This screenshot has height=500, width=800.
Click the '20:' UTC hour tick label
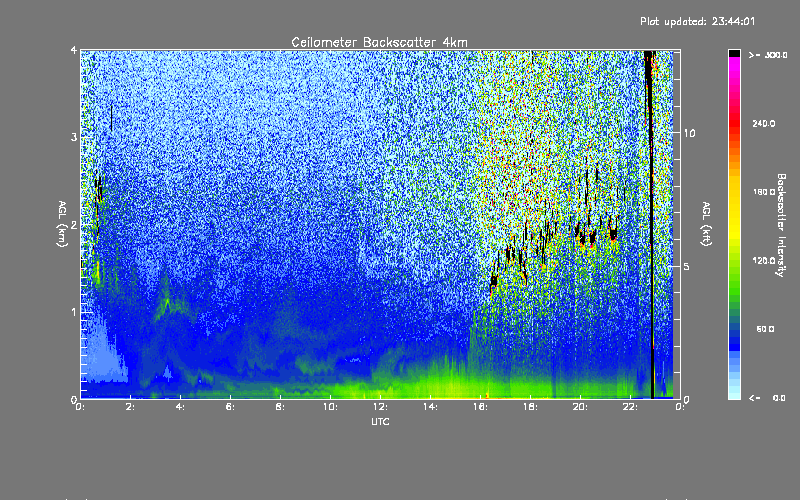tap(580, 407)
